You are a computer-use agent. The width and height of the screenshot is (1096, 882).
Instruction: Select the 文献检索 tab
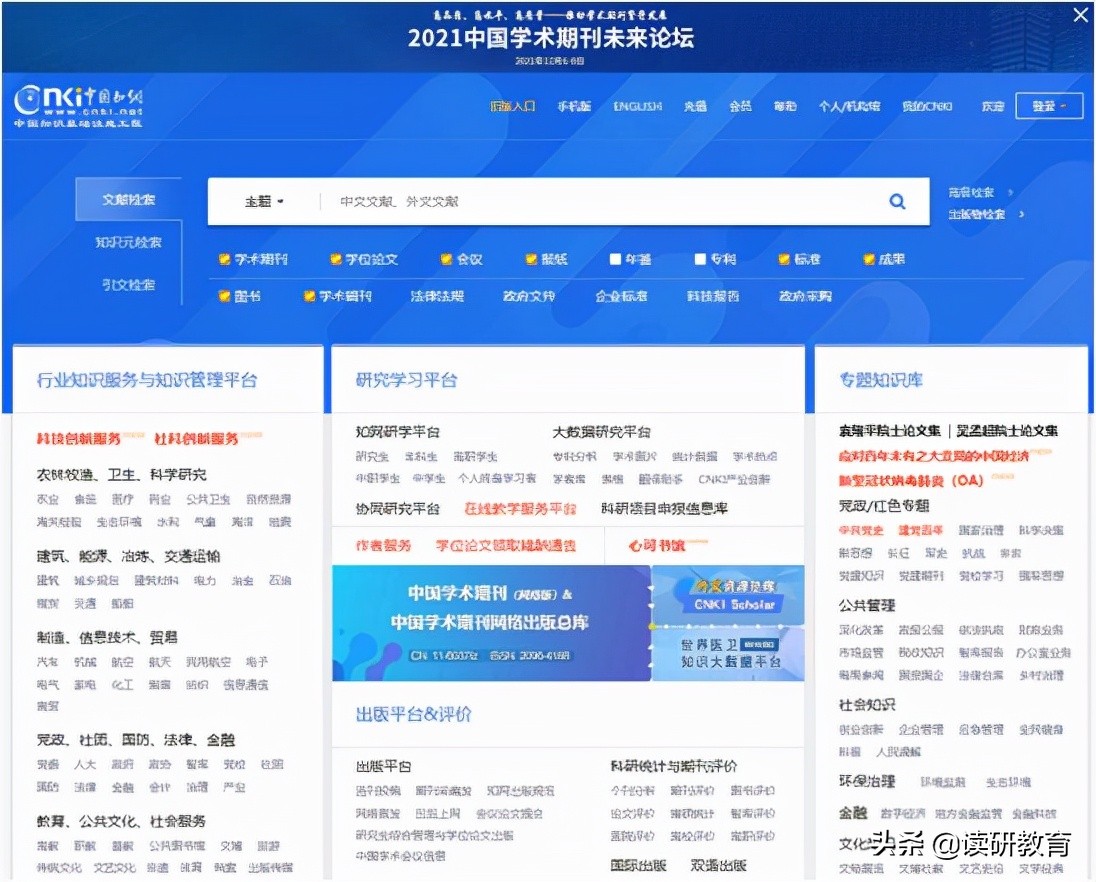129,199
